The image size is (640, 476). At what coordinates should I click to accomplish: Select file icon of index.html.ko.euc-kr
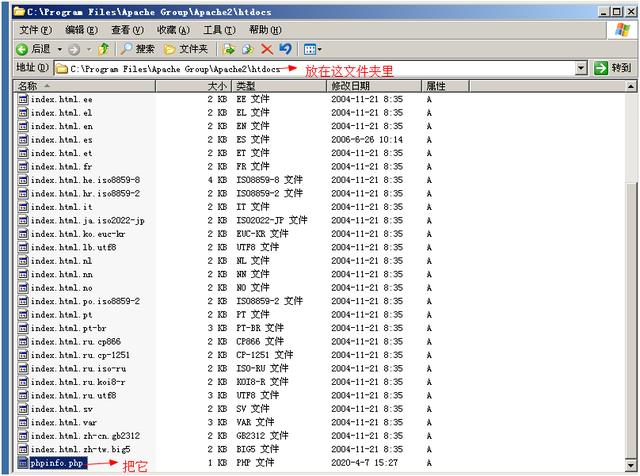click(x=23, y=234)
